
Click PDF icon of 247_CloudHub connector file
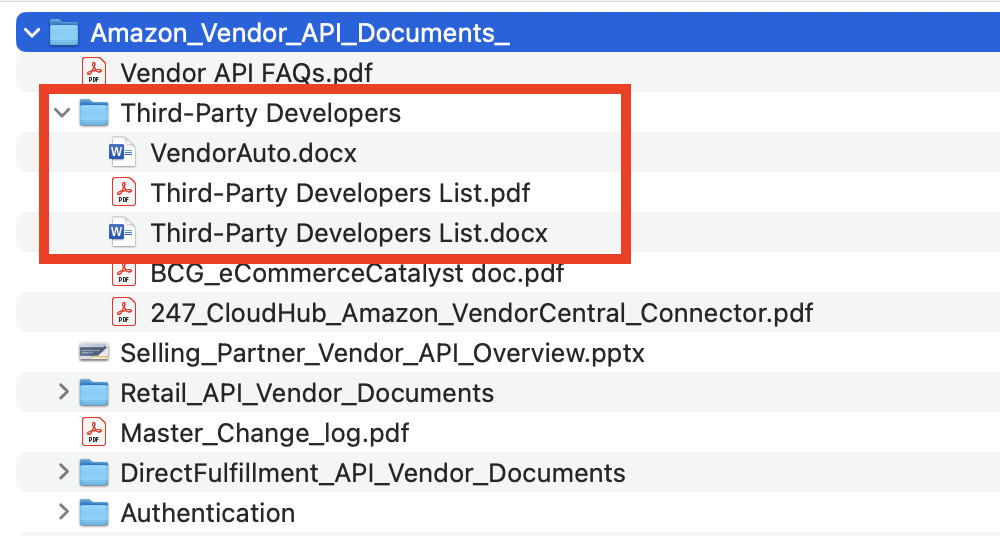pyautogui.click(x=124, y=312)
